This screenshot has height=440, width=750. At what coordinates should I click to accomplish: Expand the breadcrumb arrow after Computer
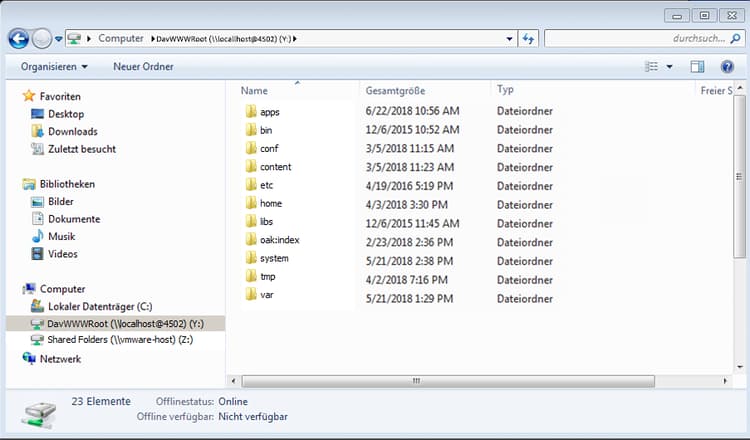[x=153, y=39]
